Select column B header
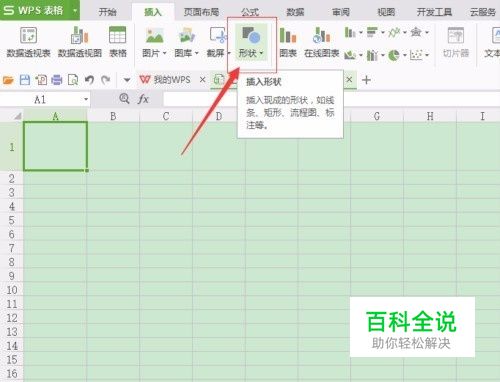Viewport: 500px width, 382px height. (113, 116)
